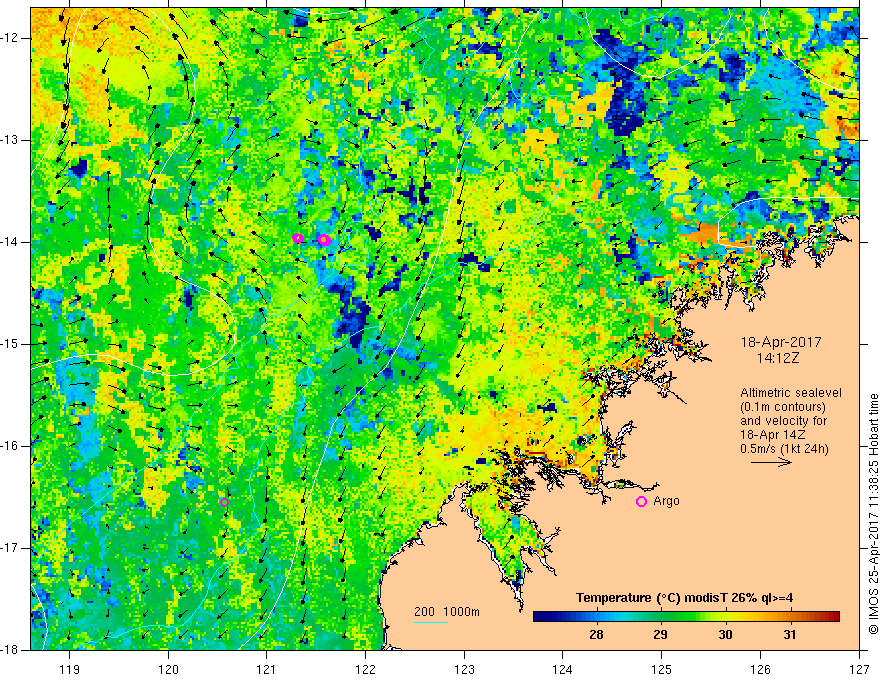Click the '0.5m/s (1kt 24h)' text
Image resolution: width=880 pixels, height=680 pixels.
tap(784, 449)
